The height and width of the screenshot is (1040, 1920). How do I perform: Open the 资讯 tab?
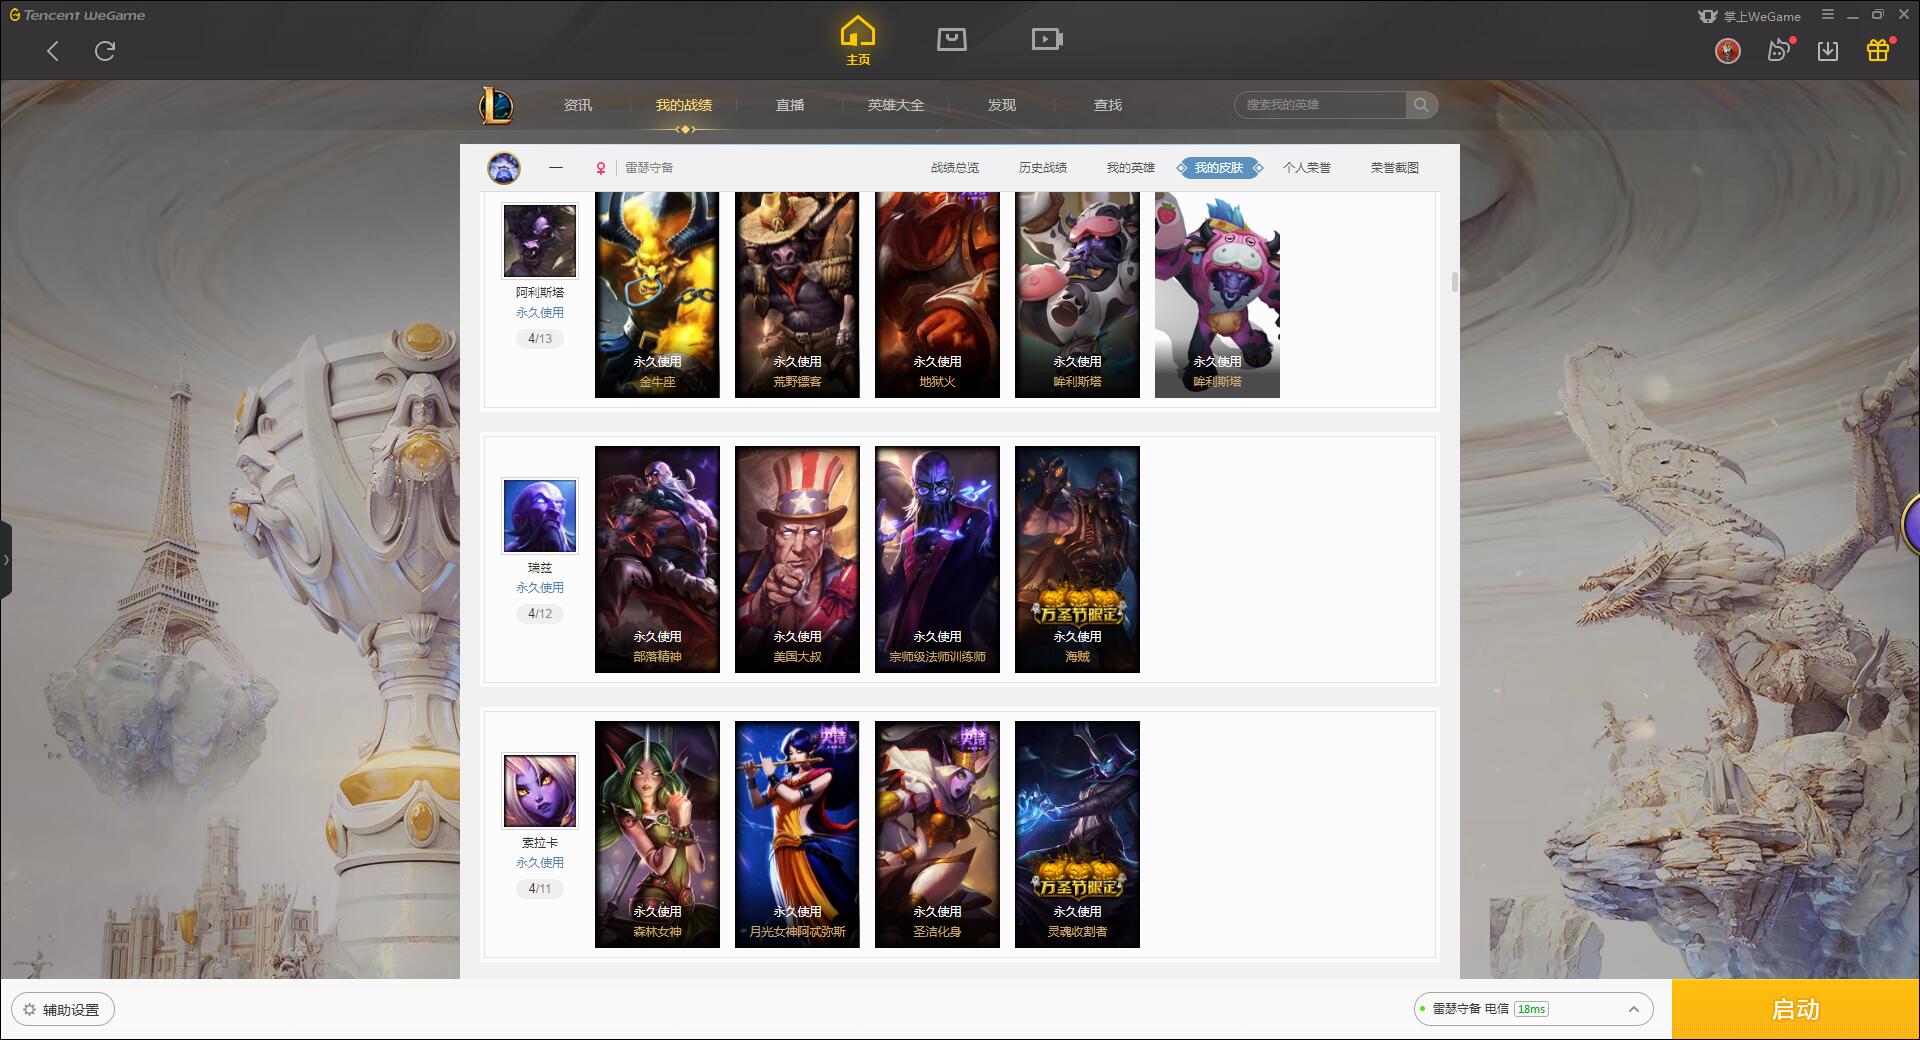pos(577,105)
